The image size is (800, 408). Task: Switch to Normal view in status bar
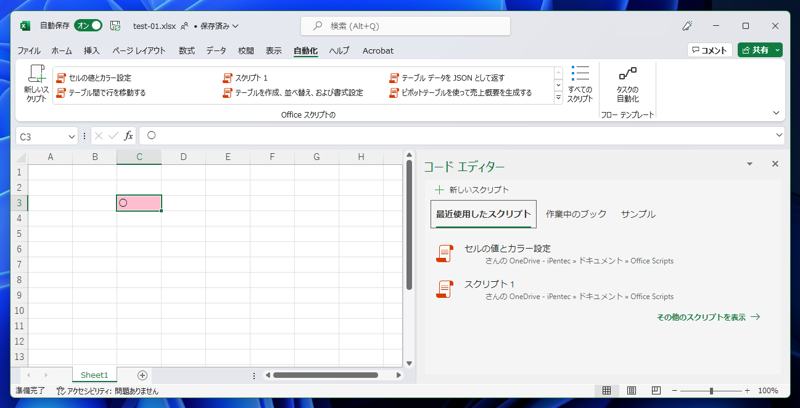point(606,391)
